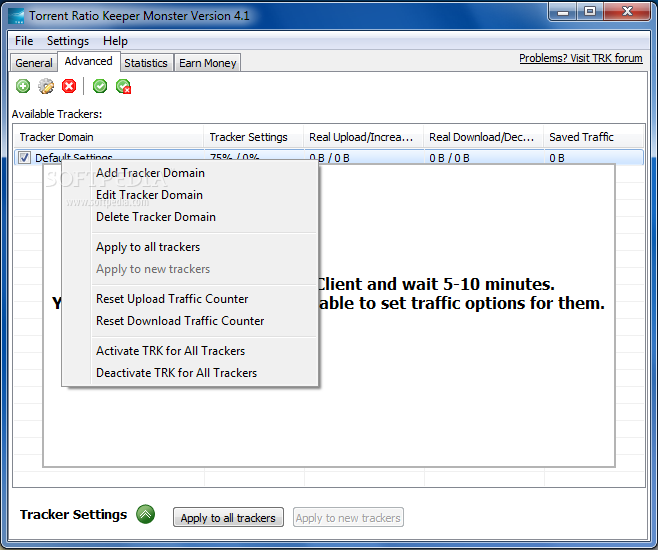This screenshot has height=550, width=658.
Task: Visit the TRK forum link
Action: pos(581,58)
